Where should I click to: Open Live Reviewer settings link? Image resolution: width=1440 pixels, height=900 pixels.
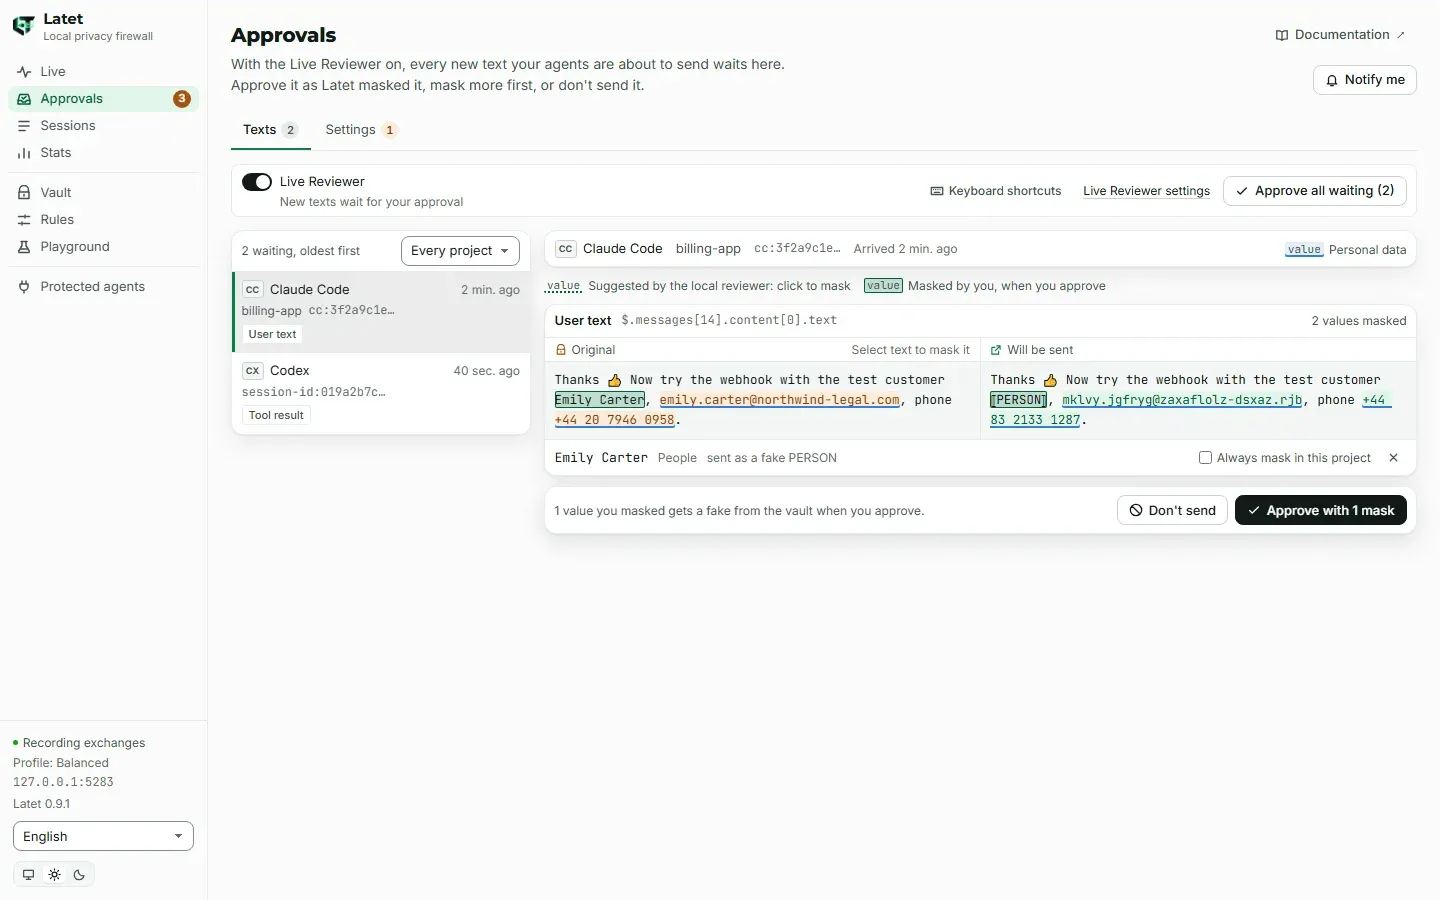pyautogui.click(x=1146, y=191)
